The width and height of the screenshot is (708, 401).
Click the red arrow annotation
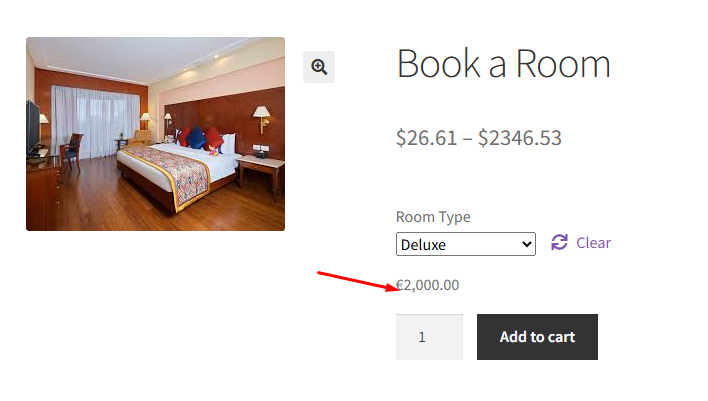(356, 280)
